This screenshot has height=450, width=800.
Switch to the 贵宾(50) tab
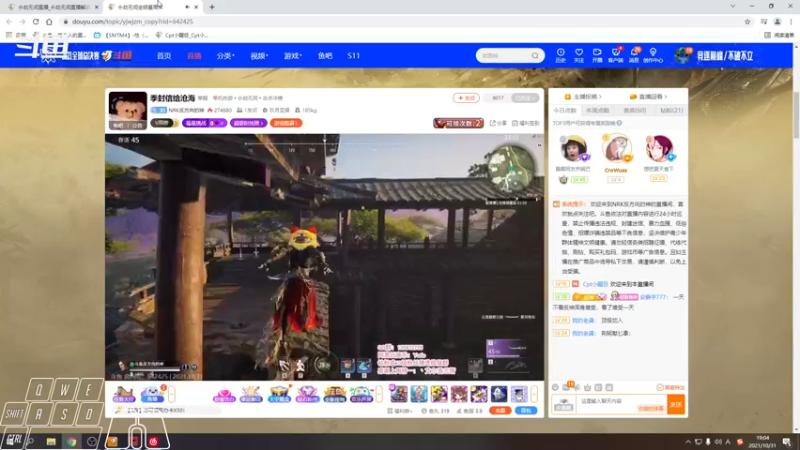(x=635, y=110)
